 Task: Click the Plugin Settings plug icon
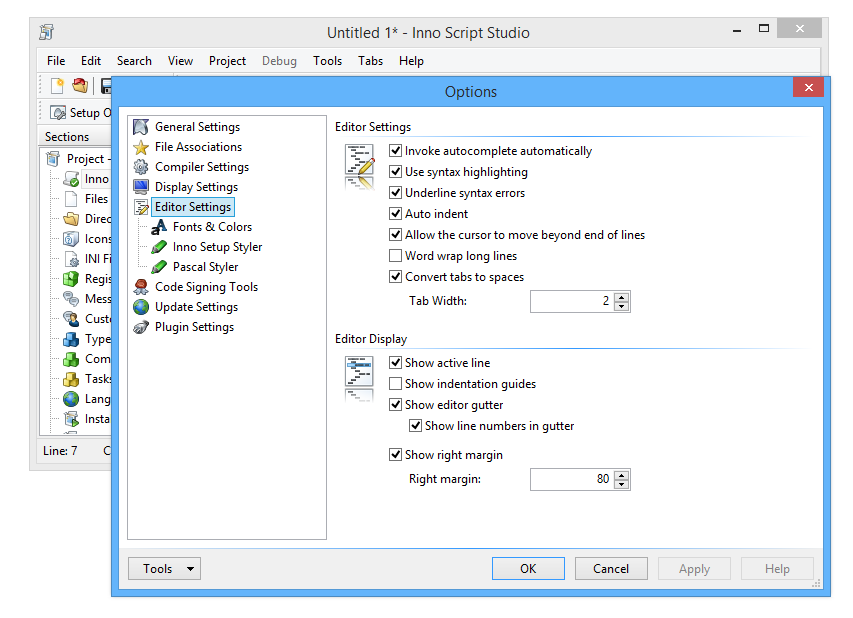click(x=141, y=327)
